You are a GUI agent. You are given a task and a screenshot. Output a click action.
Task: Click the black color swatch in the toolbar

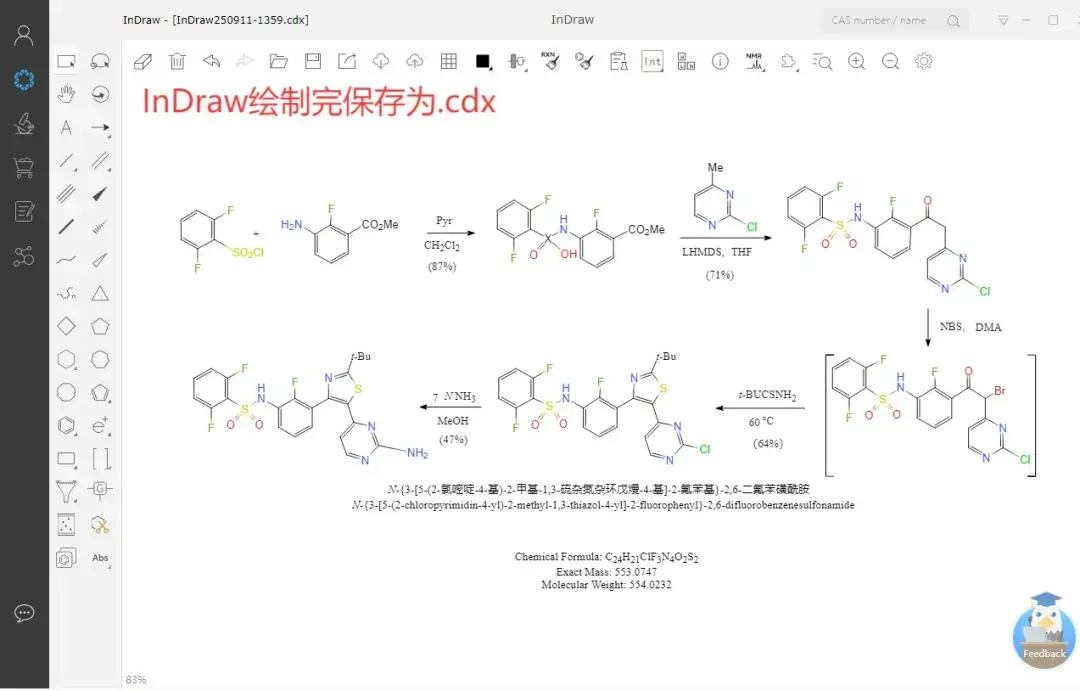pos(484,61)
